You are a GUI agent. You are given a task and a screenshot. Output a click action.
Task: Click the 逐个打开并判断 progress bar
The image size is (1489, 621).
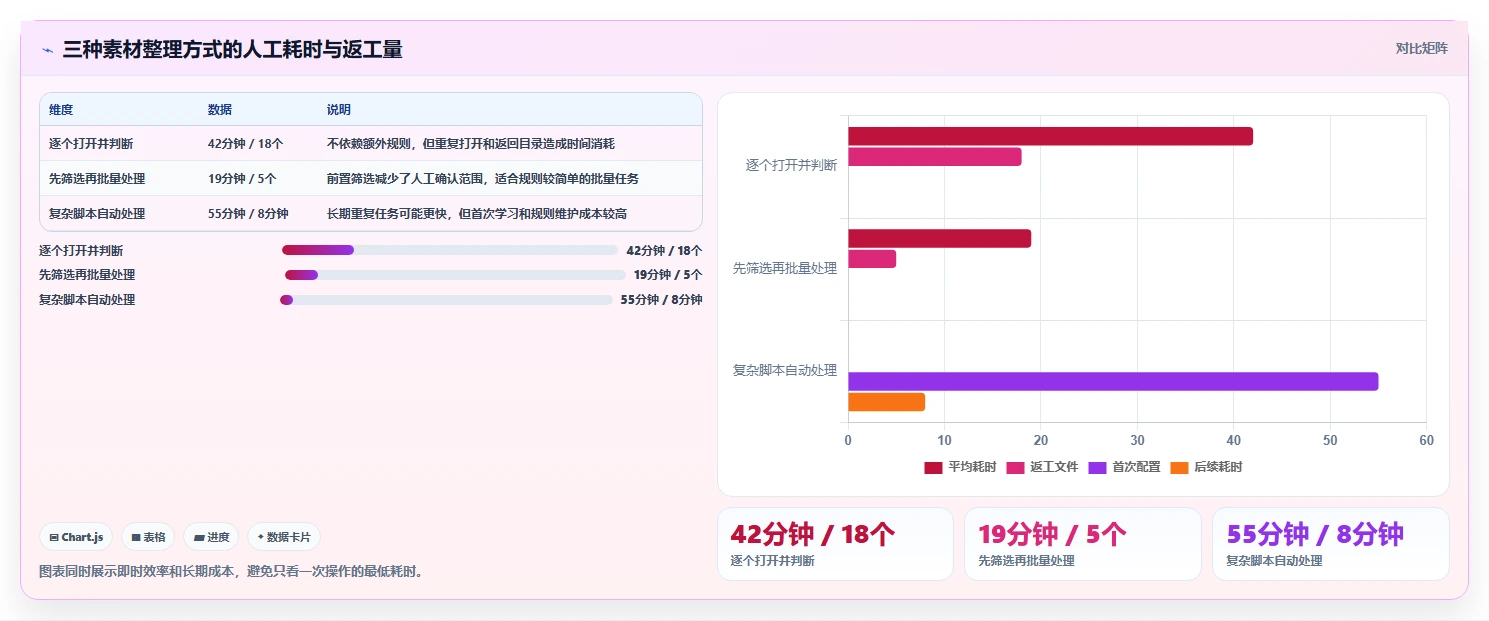pos(450,250)
